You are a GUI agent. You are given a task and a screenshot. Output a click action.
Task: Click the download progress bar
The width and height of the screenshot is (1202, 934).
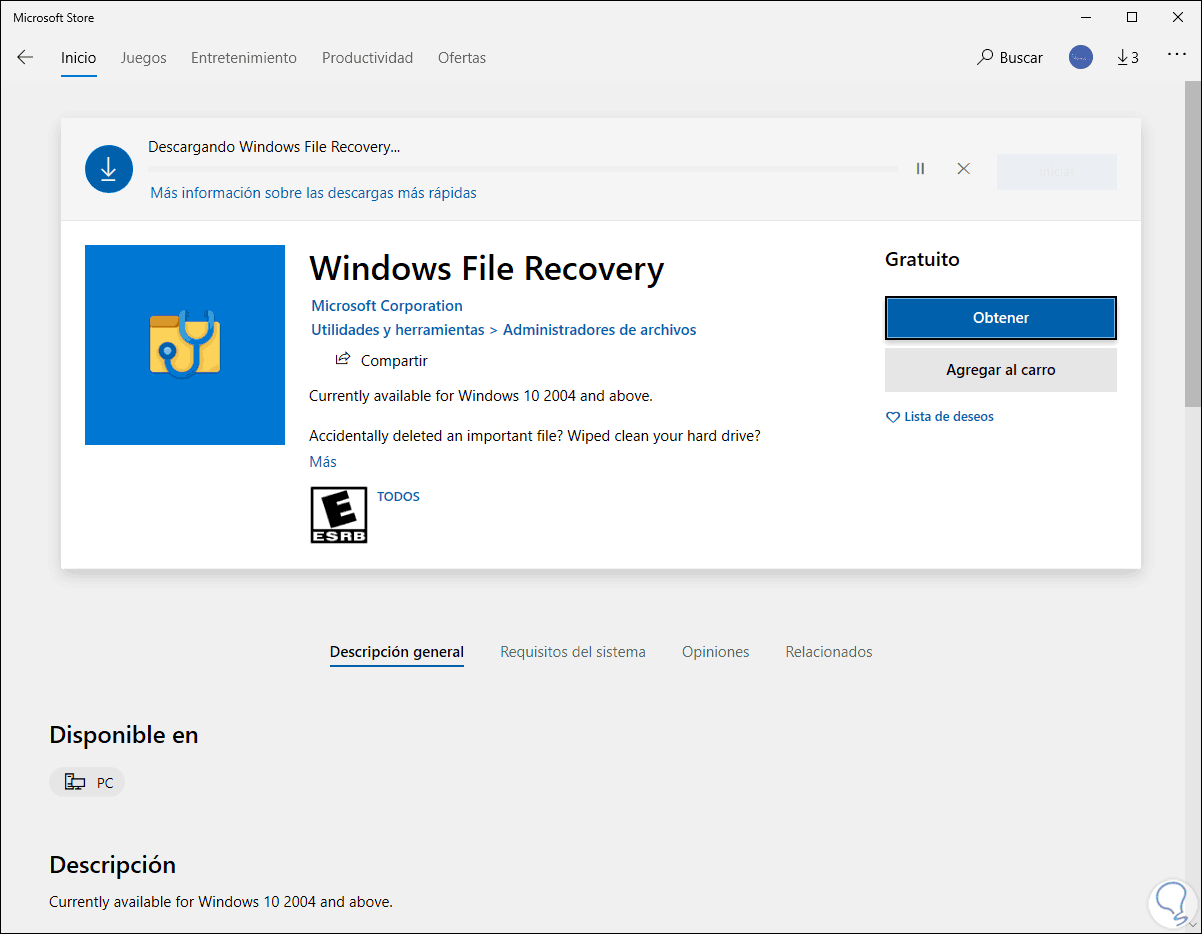(x=523, y=169)
